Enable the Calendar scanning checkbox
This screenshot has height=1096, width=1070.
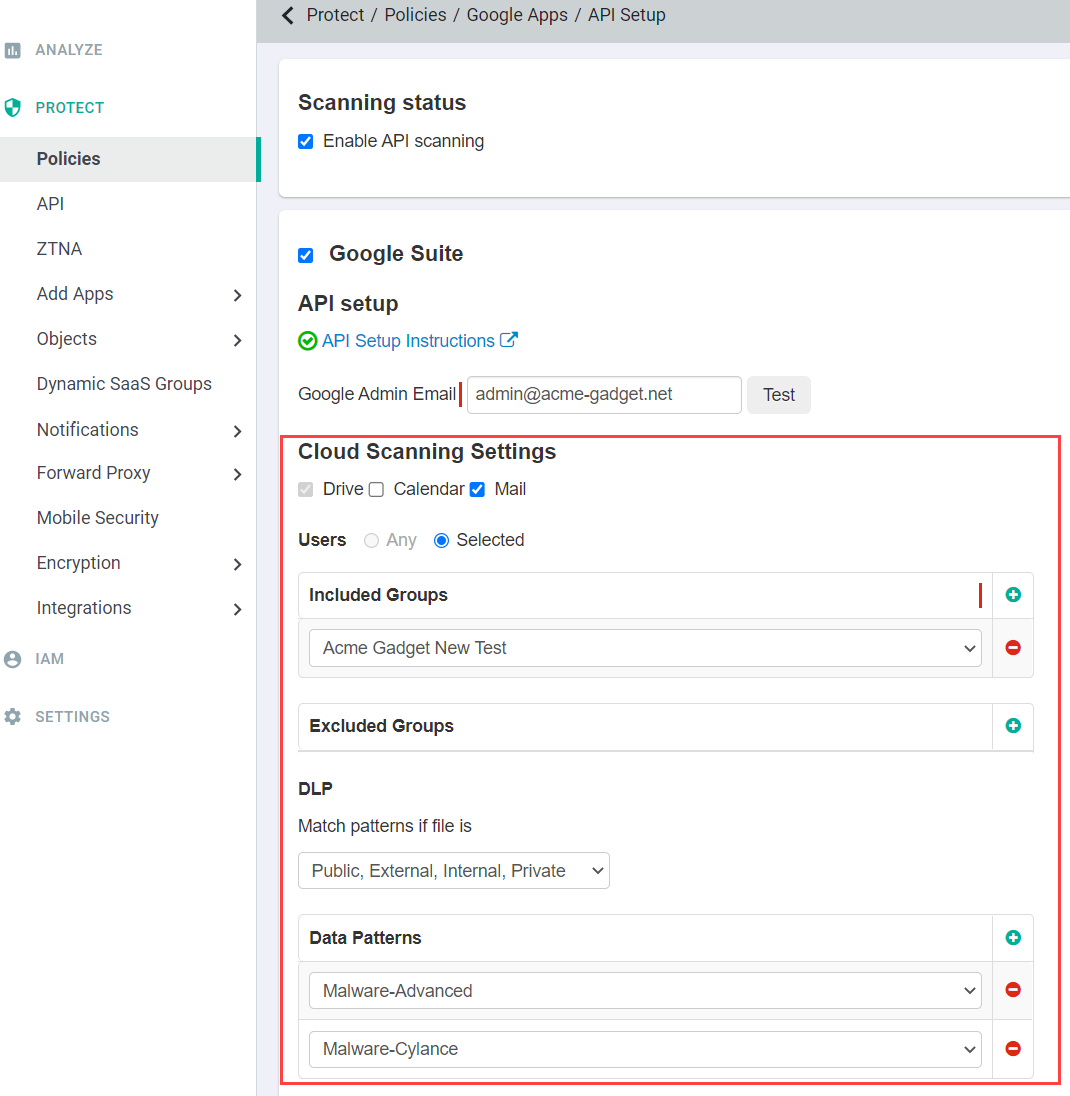pos(376,489)
